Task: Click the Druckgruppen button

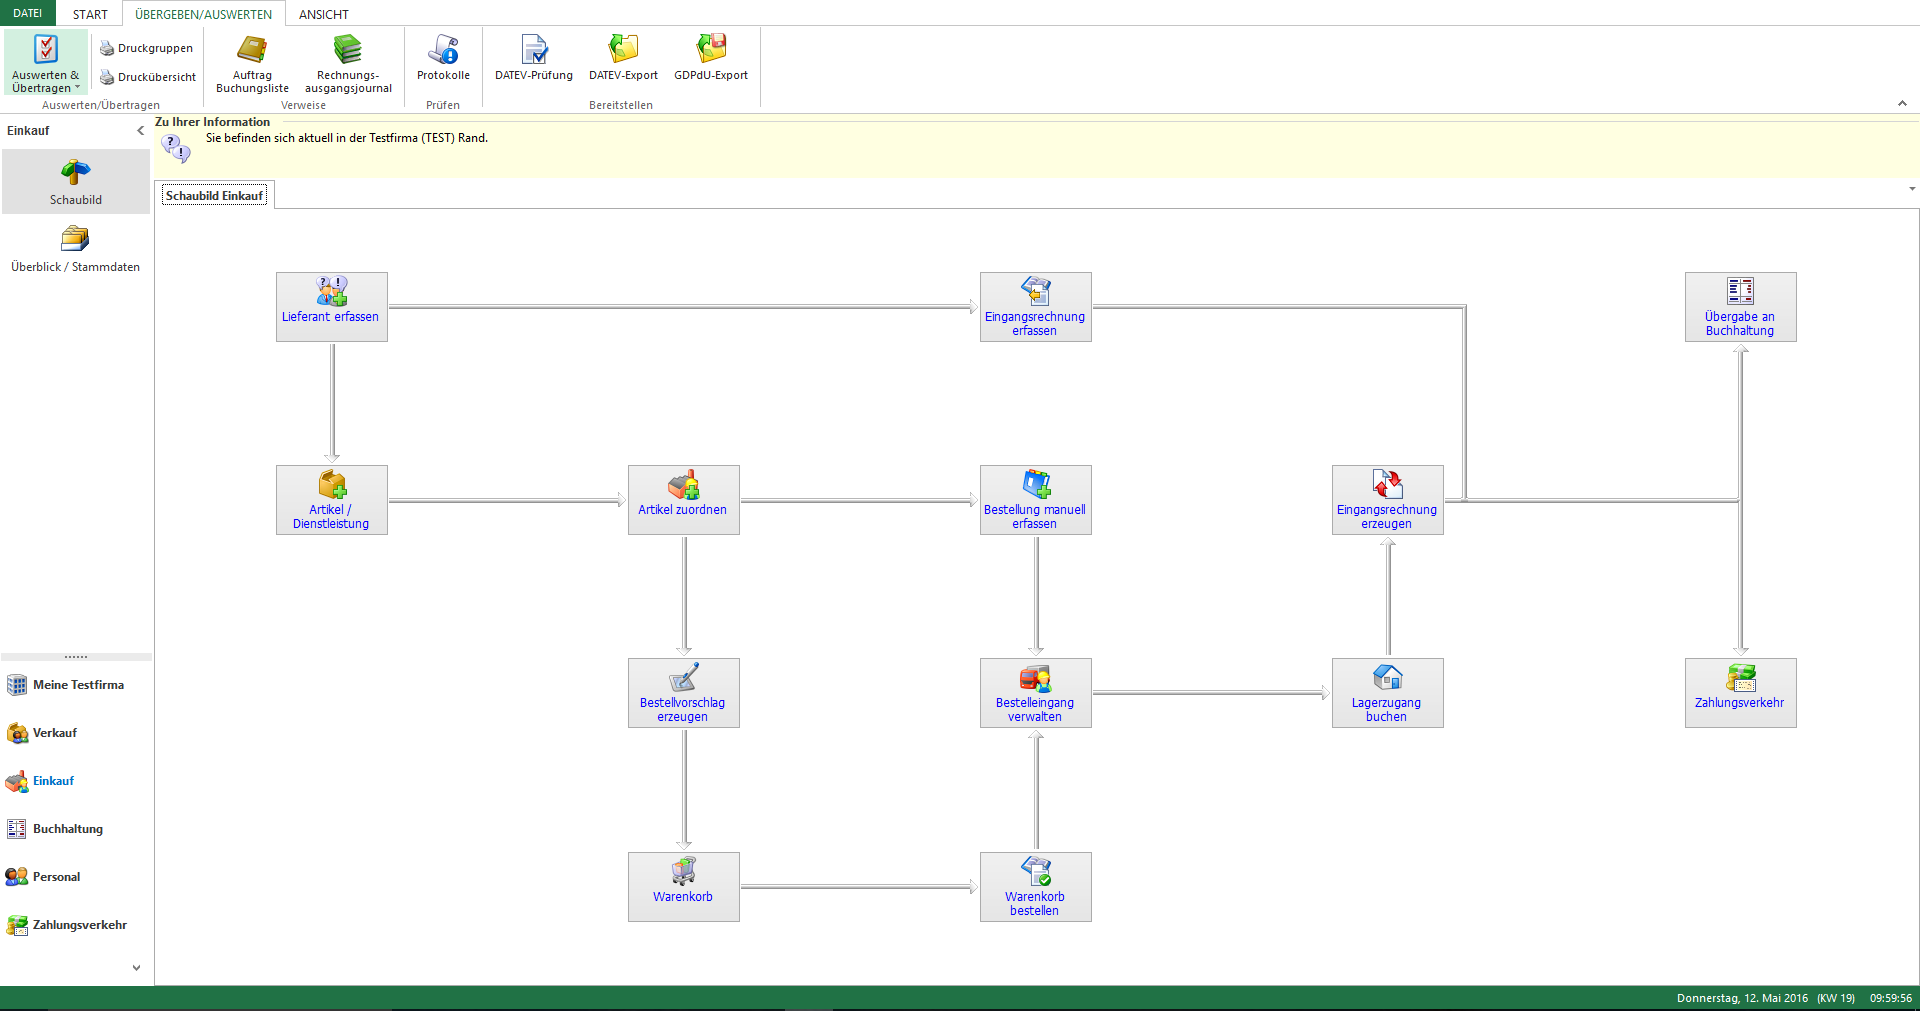Action: click(x=146, y=48)
